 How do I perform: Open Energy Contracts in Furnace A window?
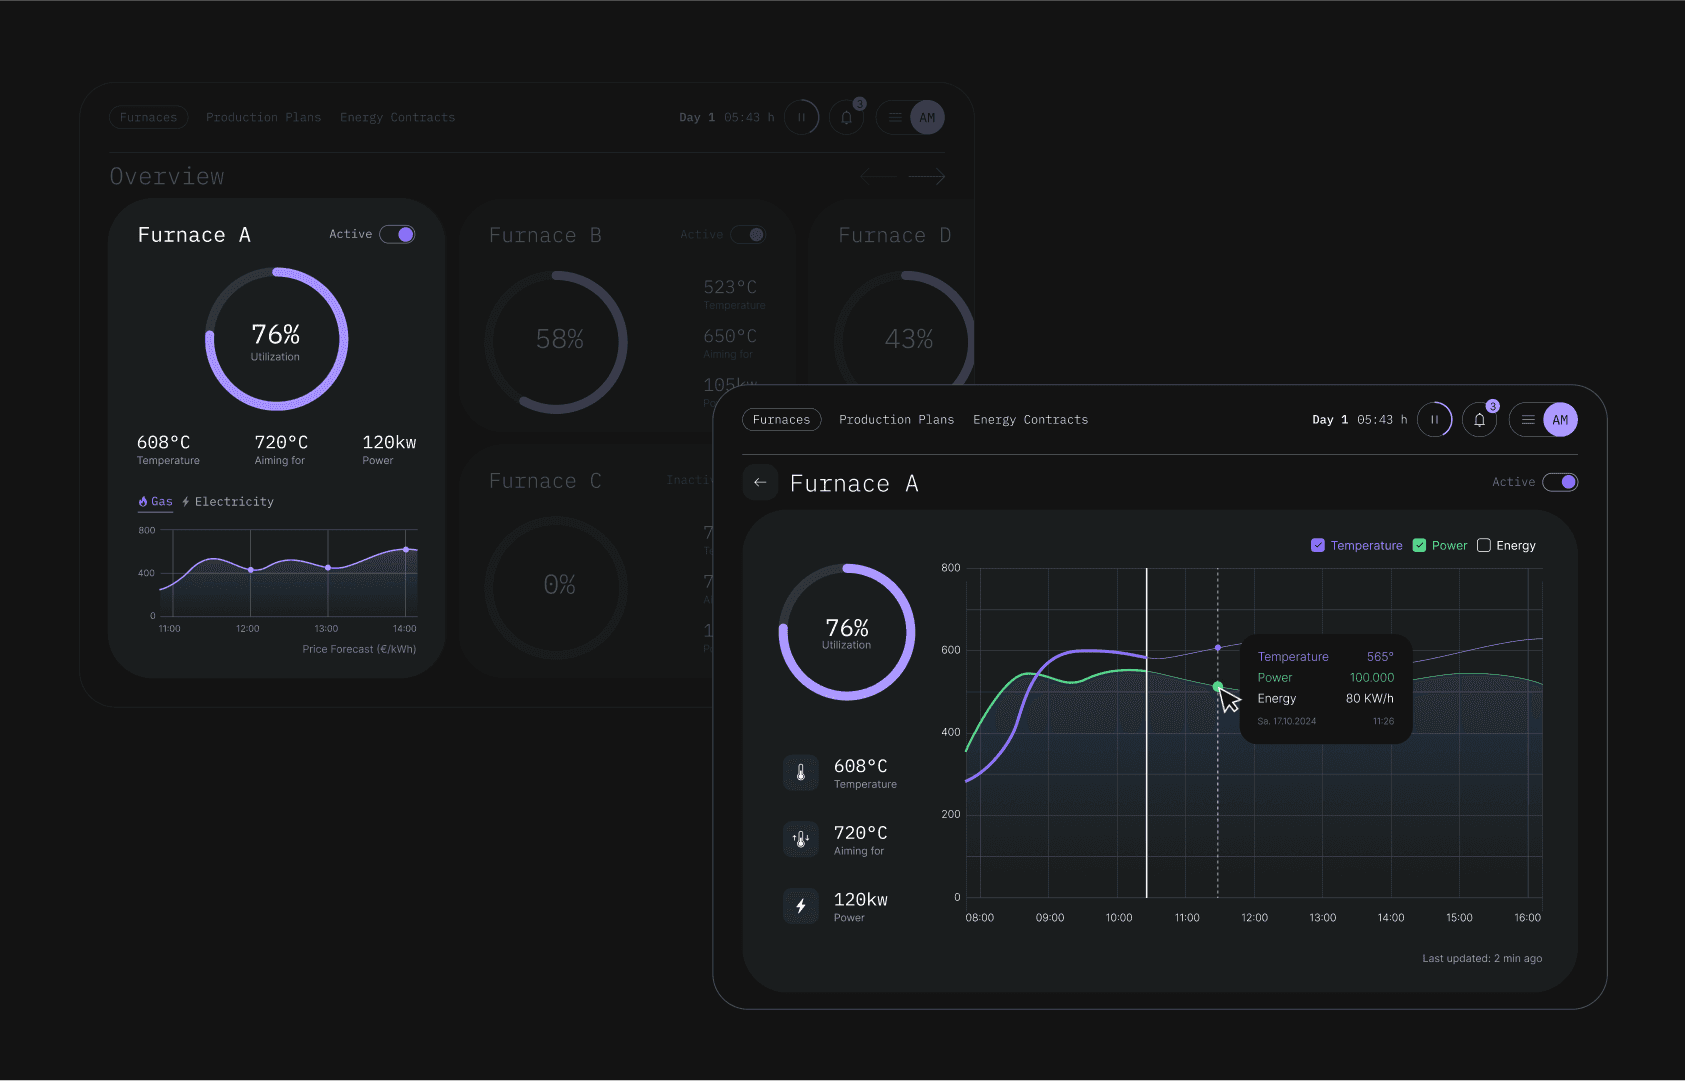pyautogui.click(x=1030, y=420)
